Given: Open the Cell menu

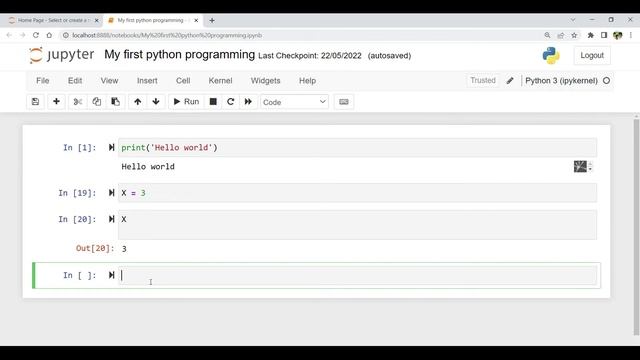Looking at the screenshot, I should click(x=183, y=80).
